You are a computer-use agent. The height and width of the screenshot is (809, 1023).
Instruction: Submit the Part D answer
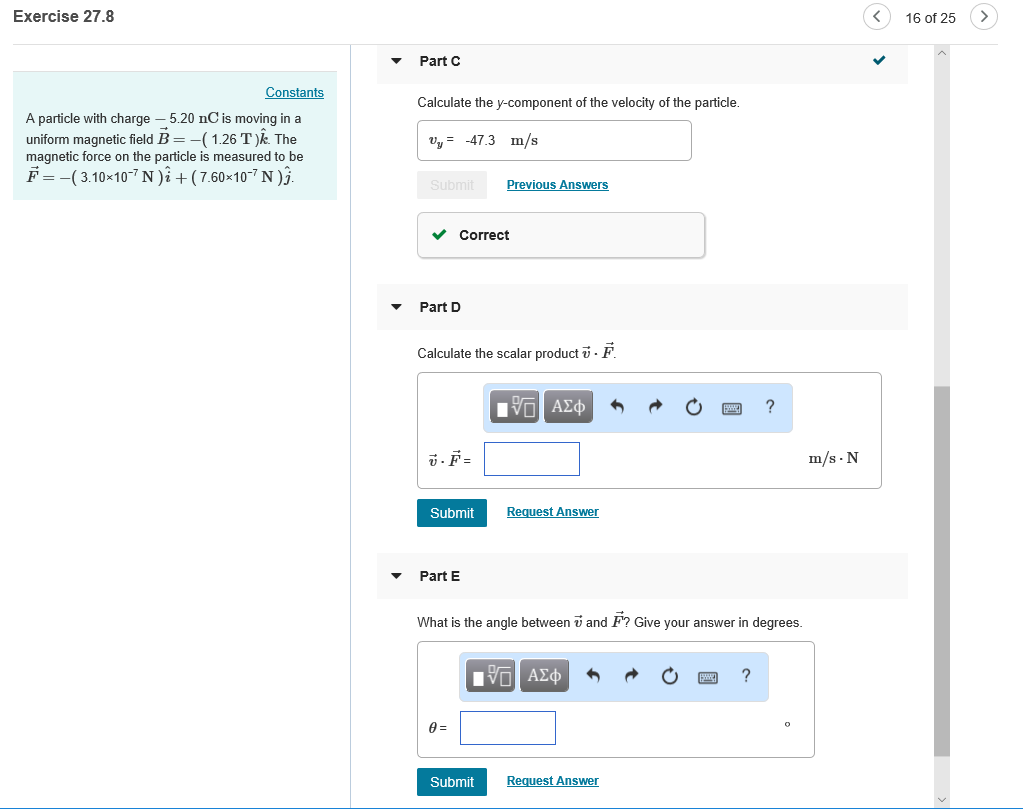tap(451, 512)
